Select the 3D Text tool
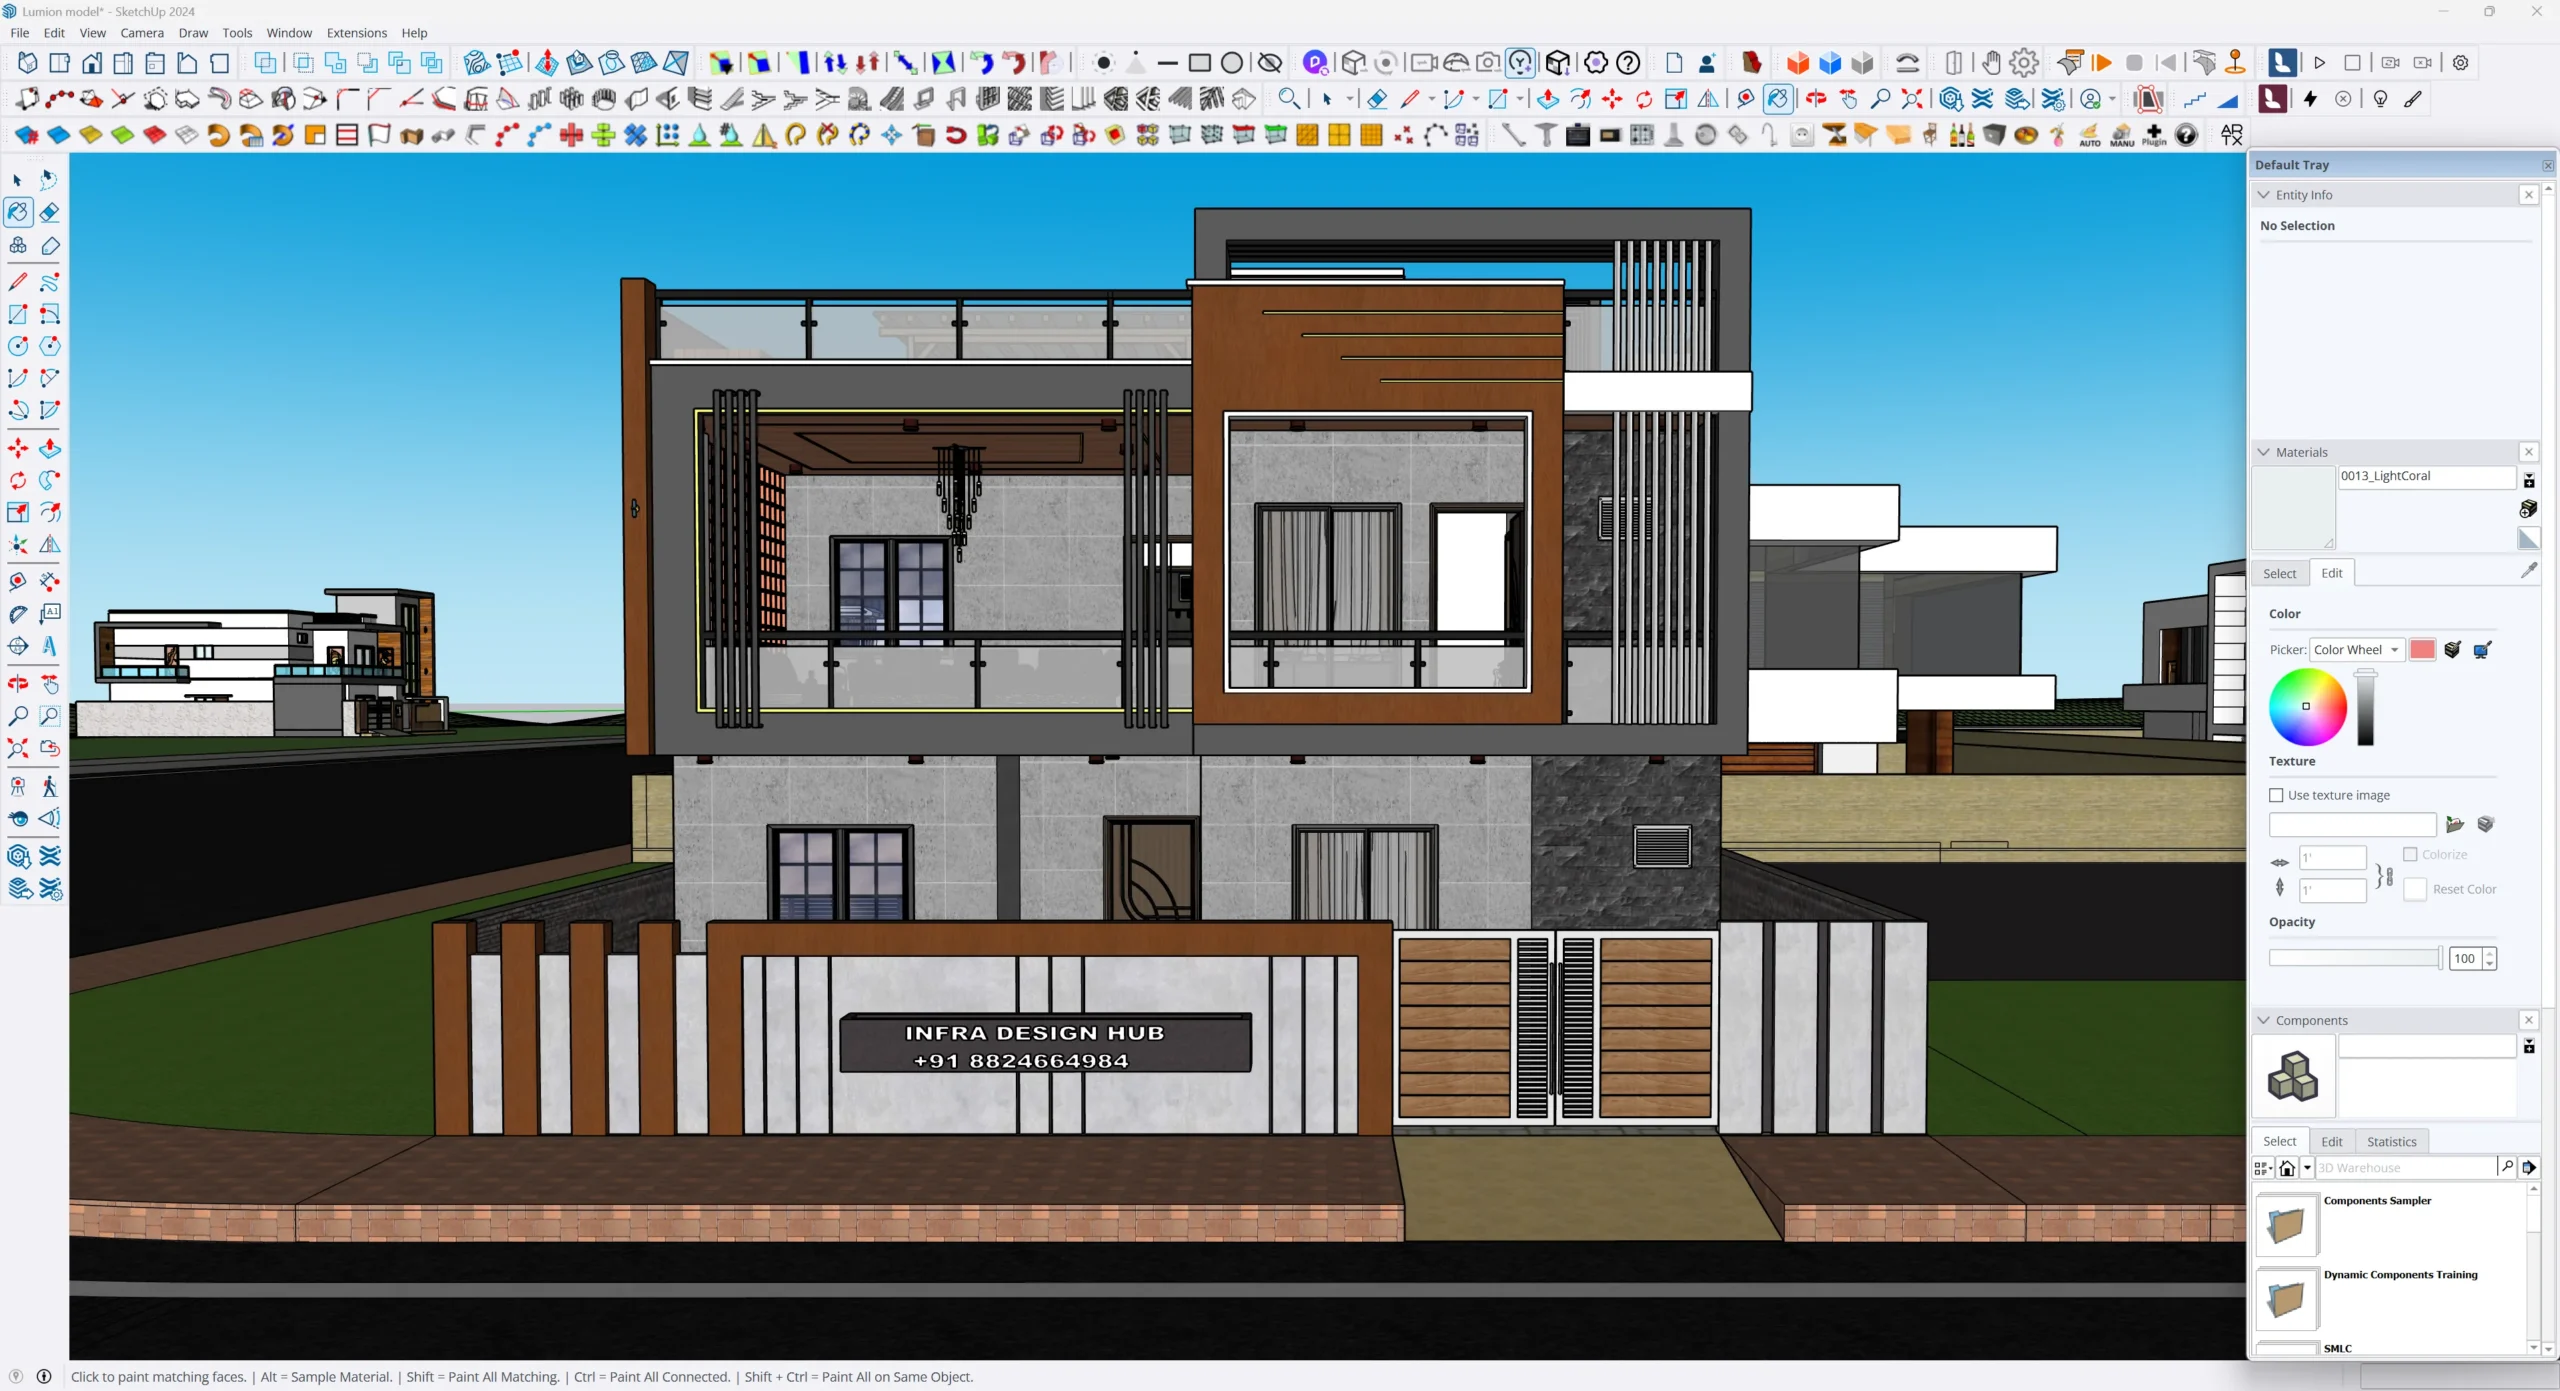The width and height of the screenshot is (2560, 1391). point(49,646)
